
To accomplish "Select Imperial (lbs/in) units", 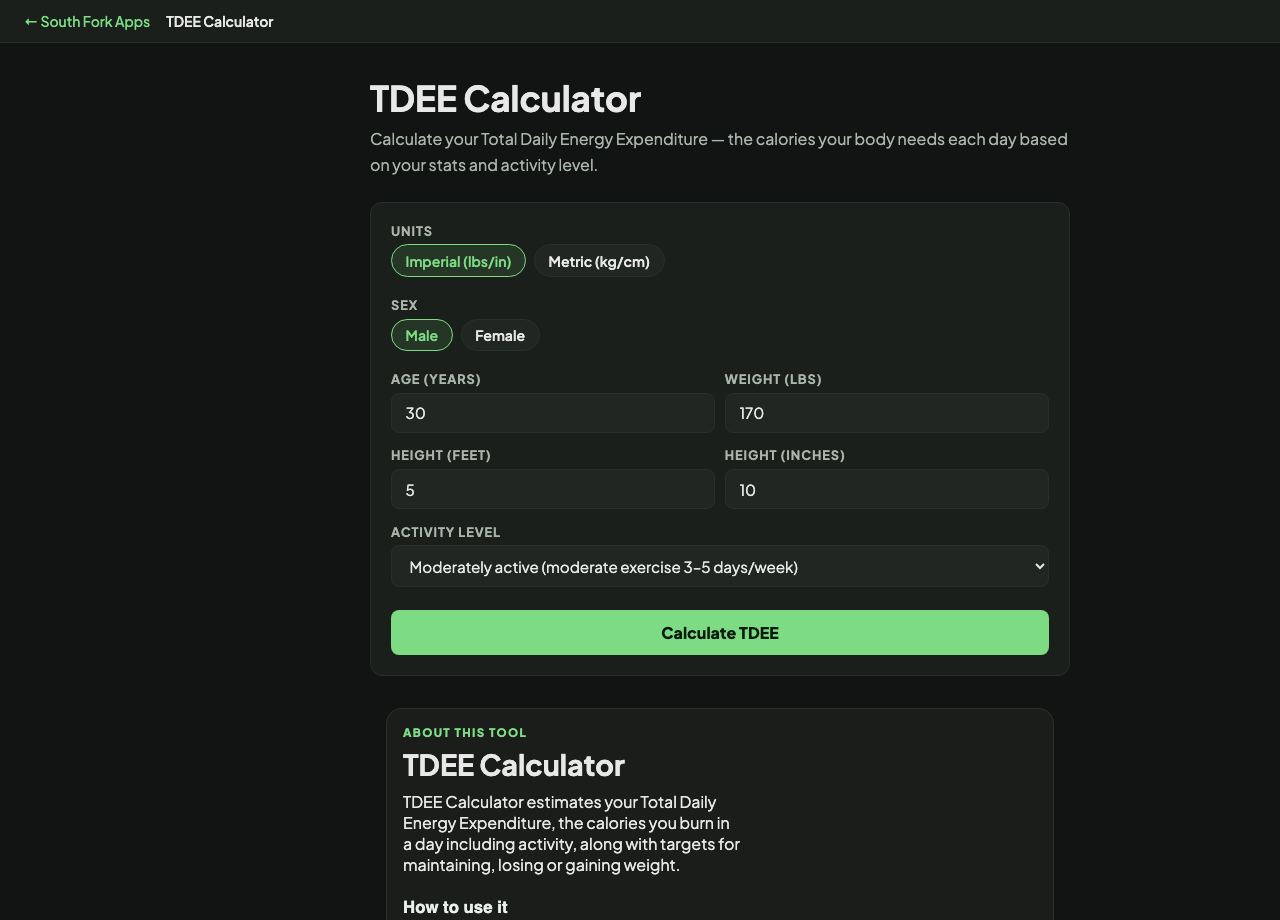I will pos(458,261).
